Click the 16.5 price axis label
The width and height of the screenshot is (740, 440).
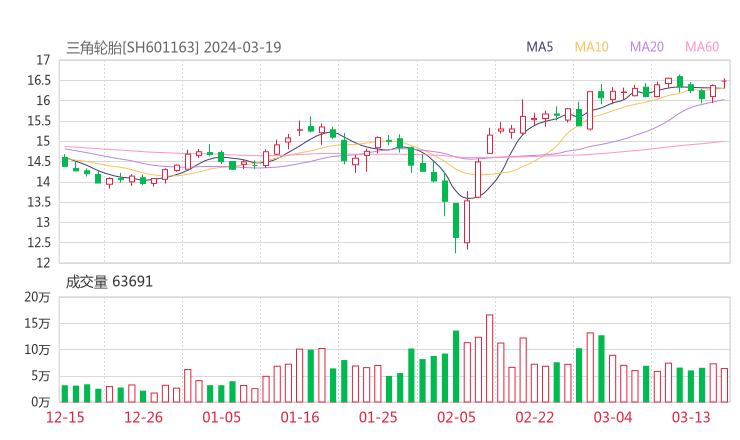coord(39,80)
